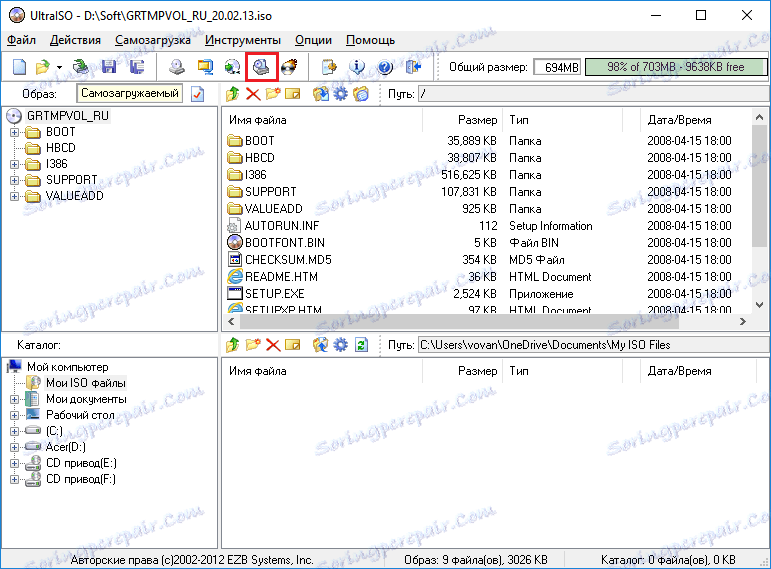The height and width of the screenshot is (569, 771).
Task: Click red Delete X in Каталог toolbar
Action: tap(273, 345)
